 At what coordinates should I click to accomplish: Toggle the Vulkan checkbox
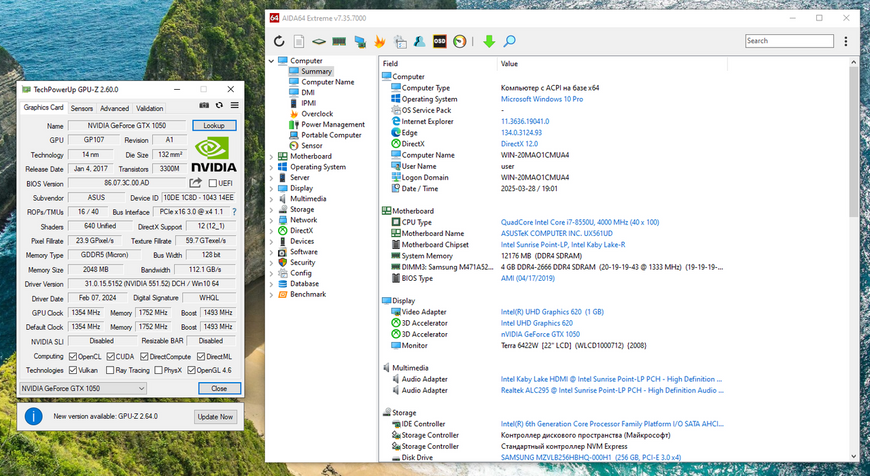(x=73, y=370)
